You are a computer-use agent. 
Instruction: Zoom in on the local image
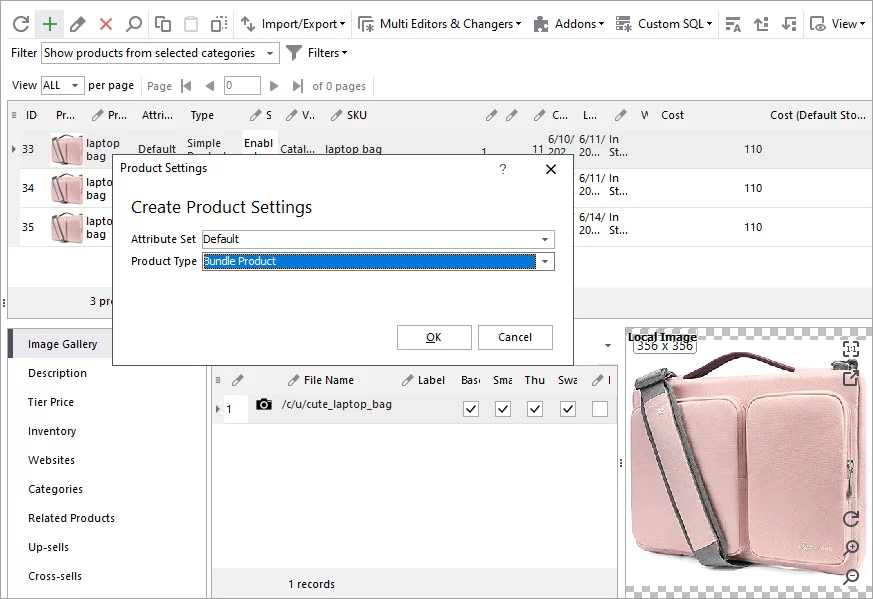point(851,548)
